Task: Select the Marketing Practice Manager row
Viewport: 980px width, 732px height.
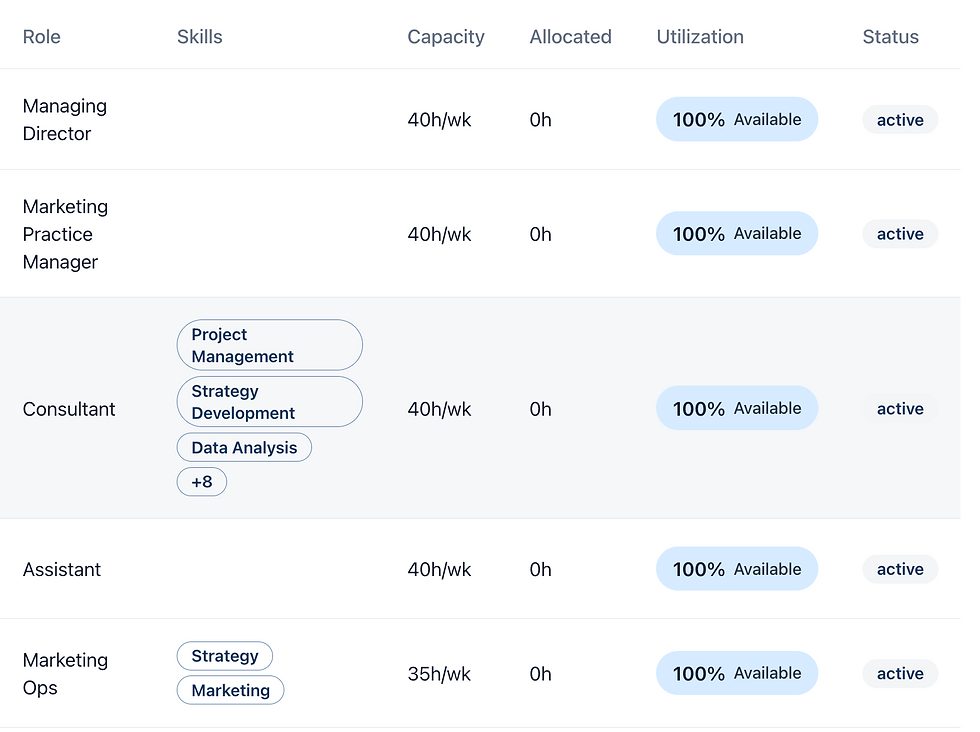Action: click(x=65, y=234)
